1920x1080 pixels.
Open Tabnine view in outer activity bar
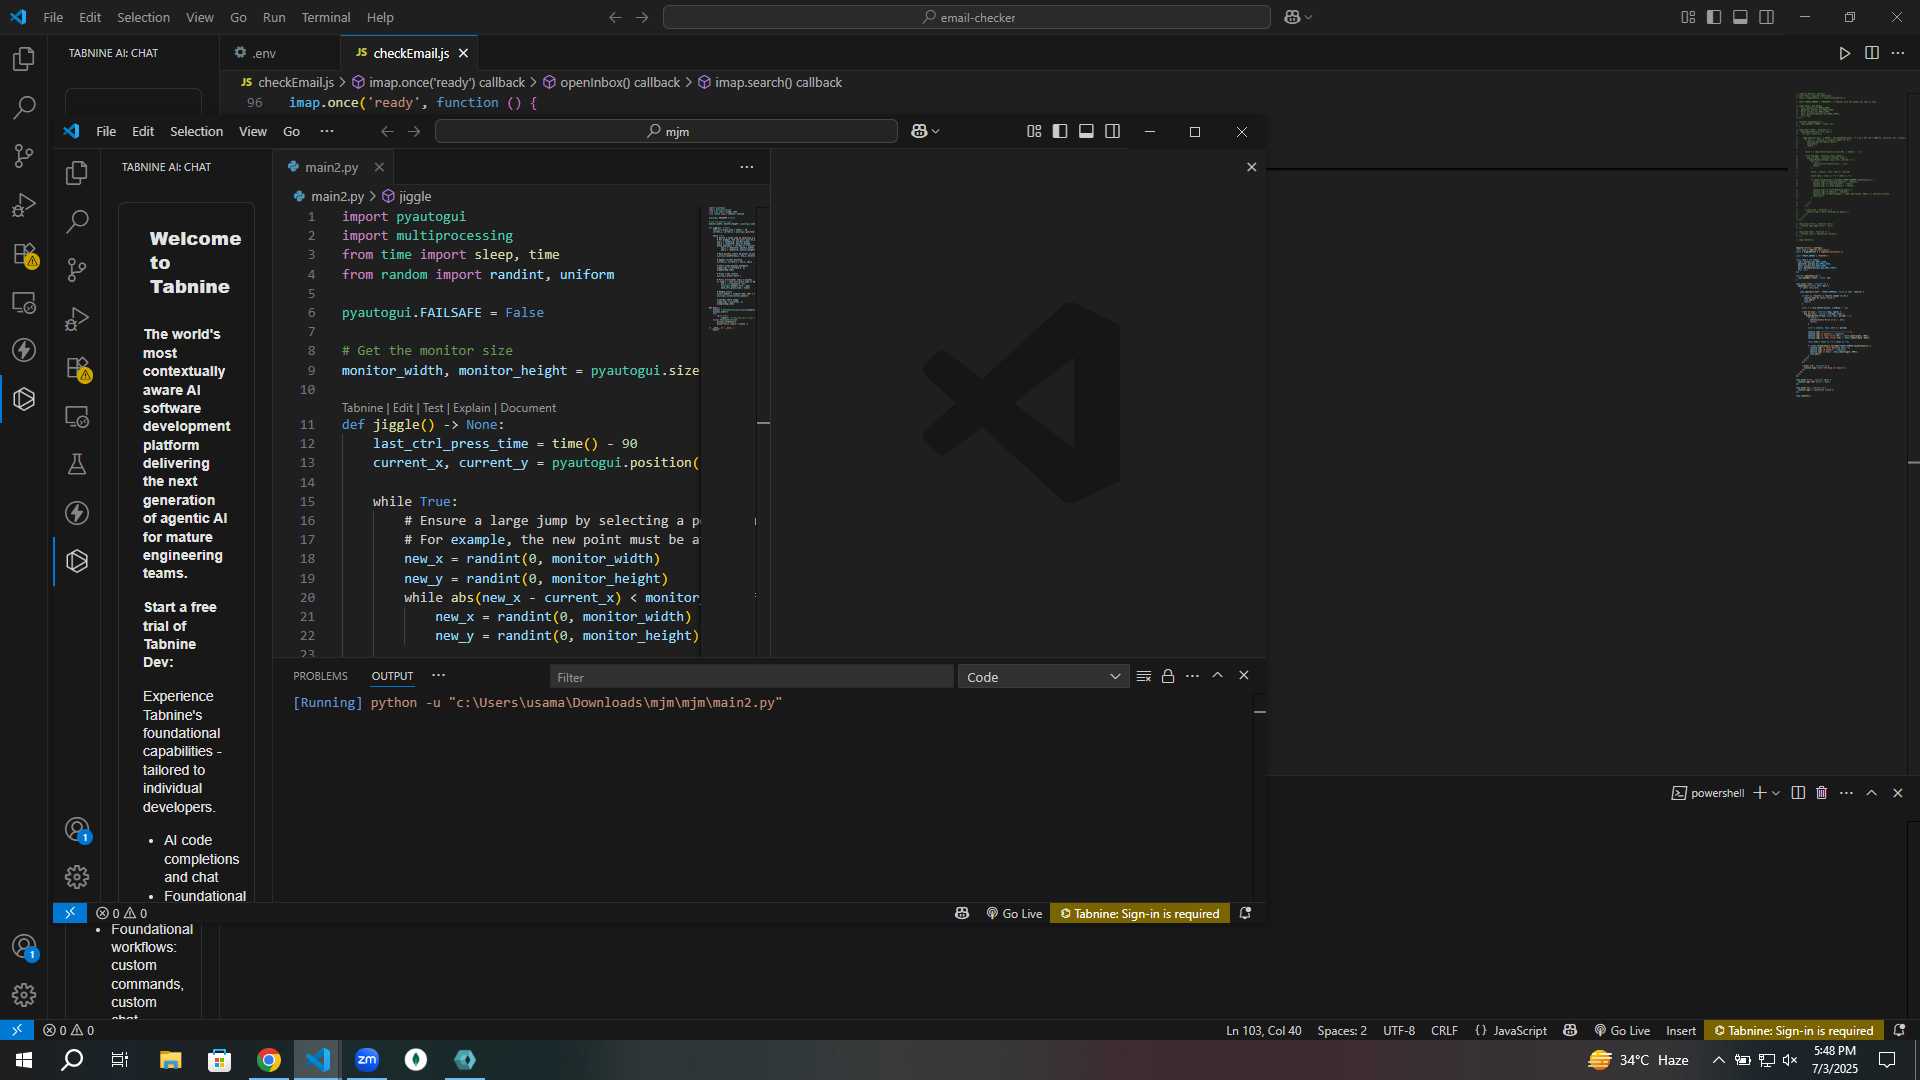click(x=24, y=399)
